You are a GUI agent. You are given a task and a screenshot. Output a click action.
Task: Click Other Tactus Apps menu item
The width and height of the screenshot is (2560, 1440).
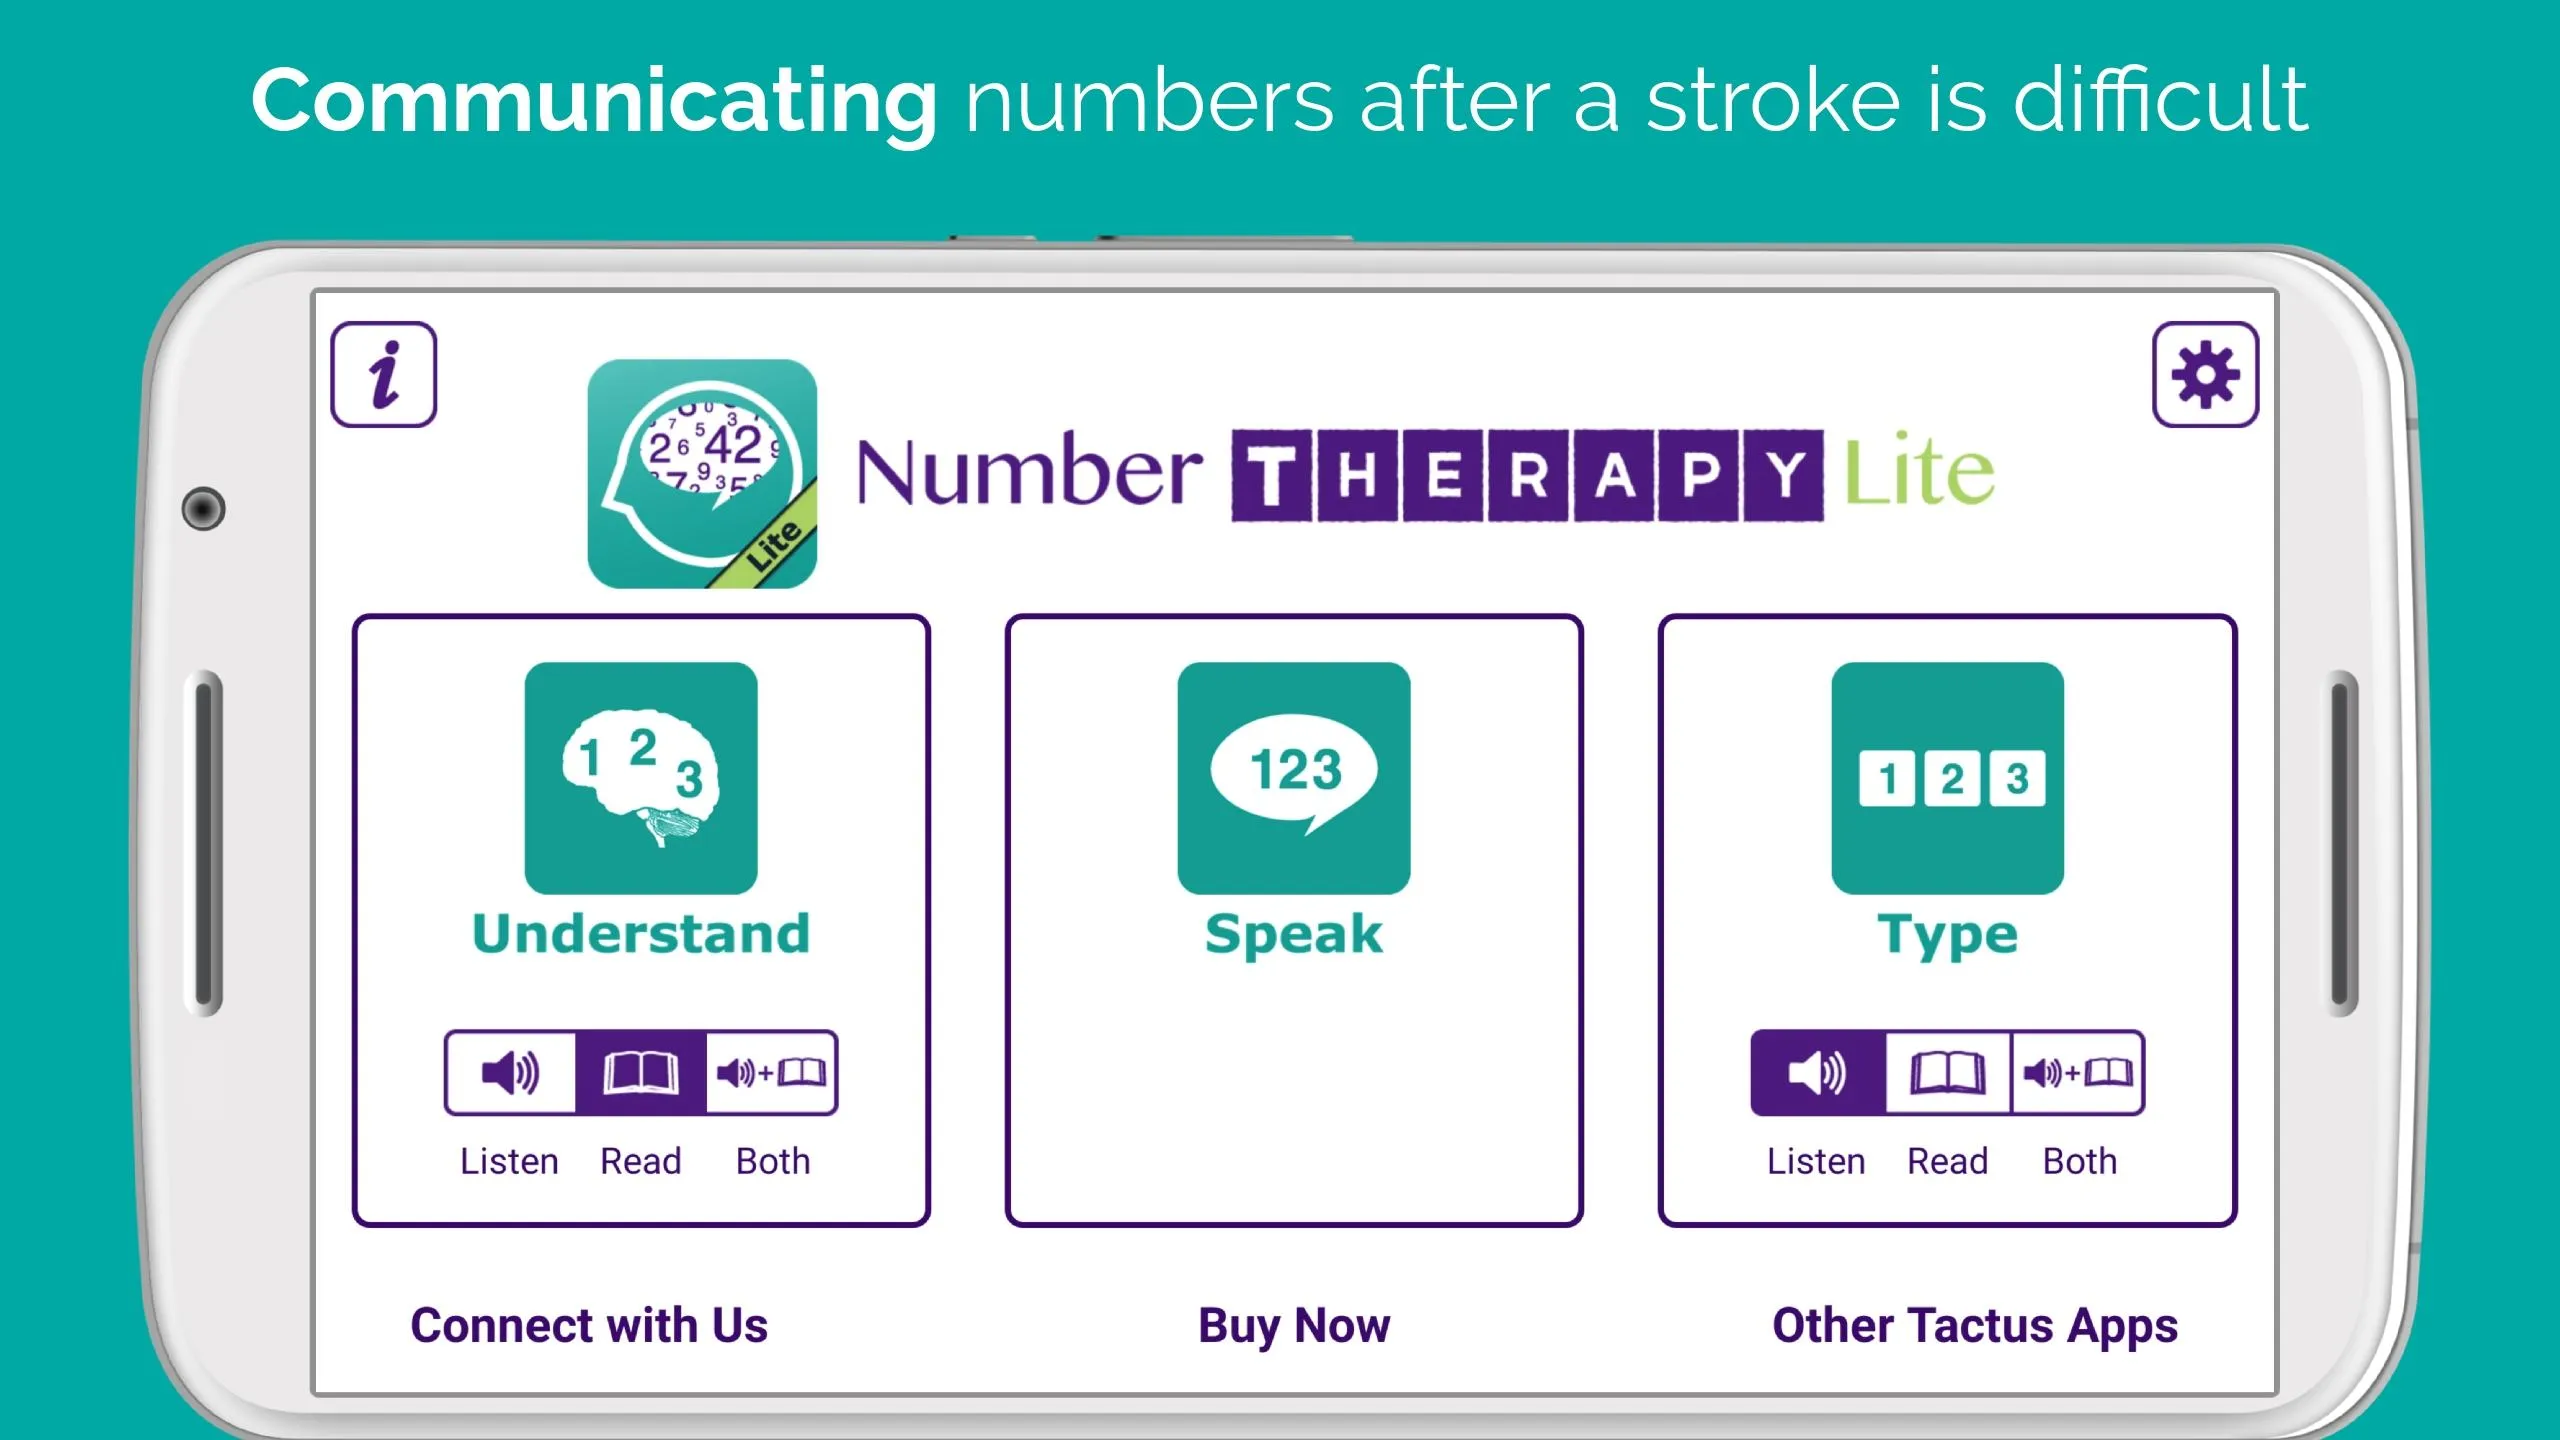pos(1975,1324)
